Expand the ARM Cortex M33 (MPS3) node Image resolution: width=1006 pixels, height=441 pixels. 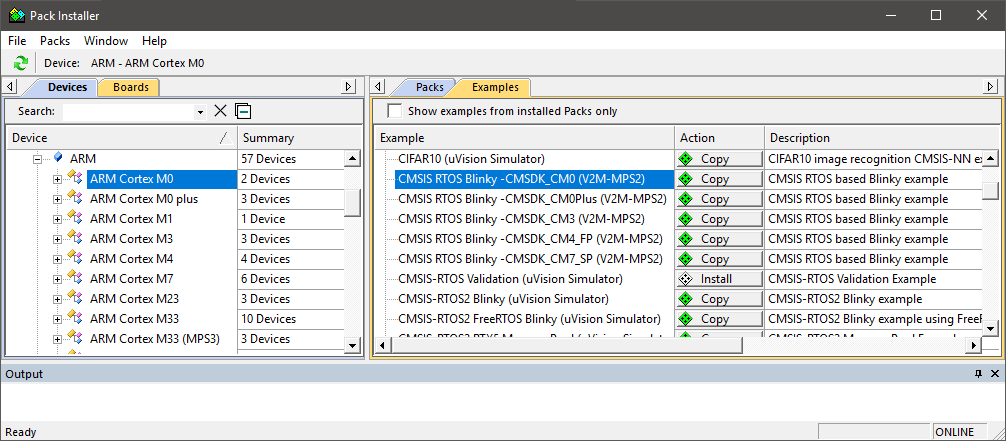pos(58,338)
